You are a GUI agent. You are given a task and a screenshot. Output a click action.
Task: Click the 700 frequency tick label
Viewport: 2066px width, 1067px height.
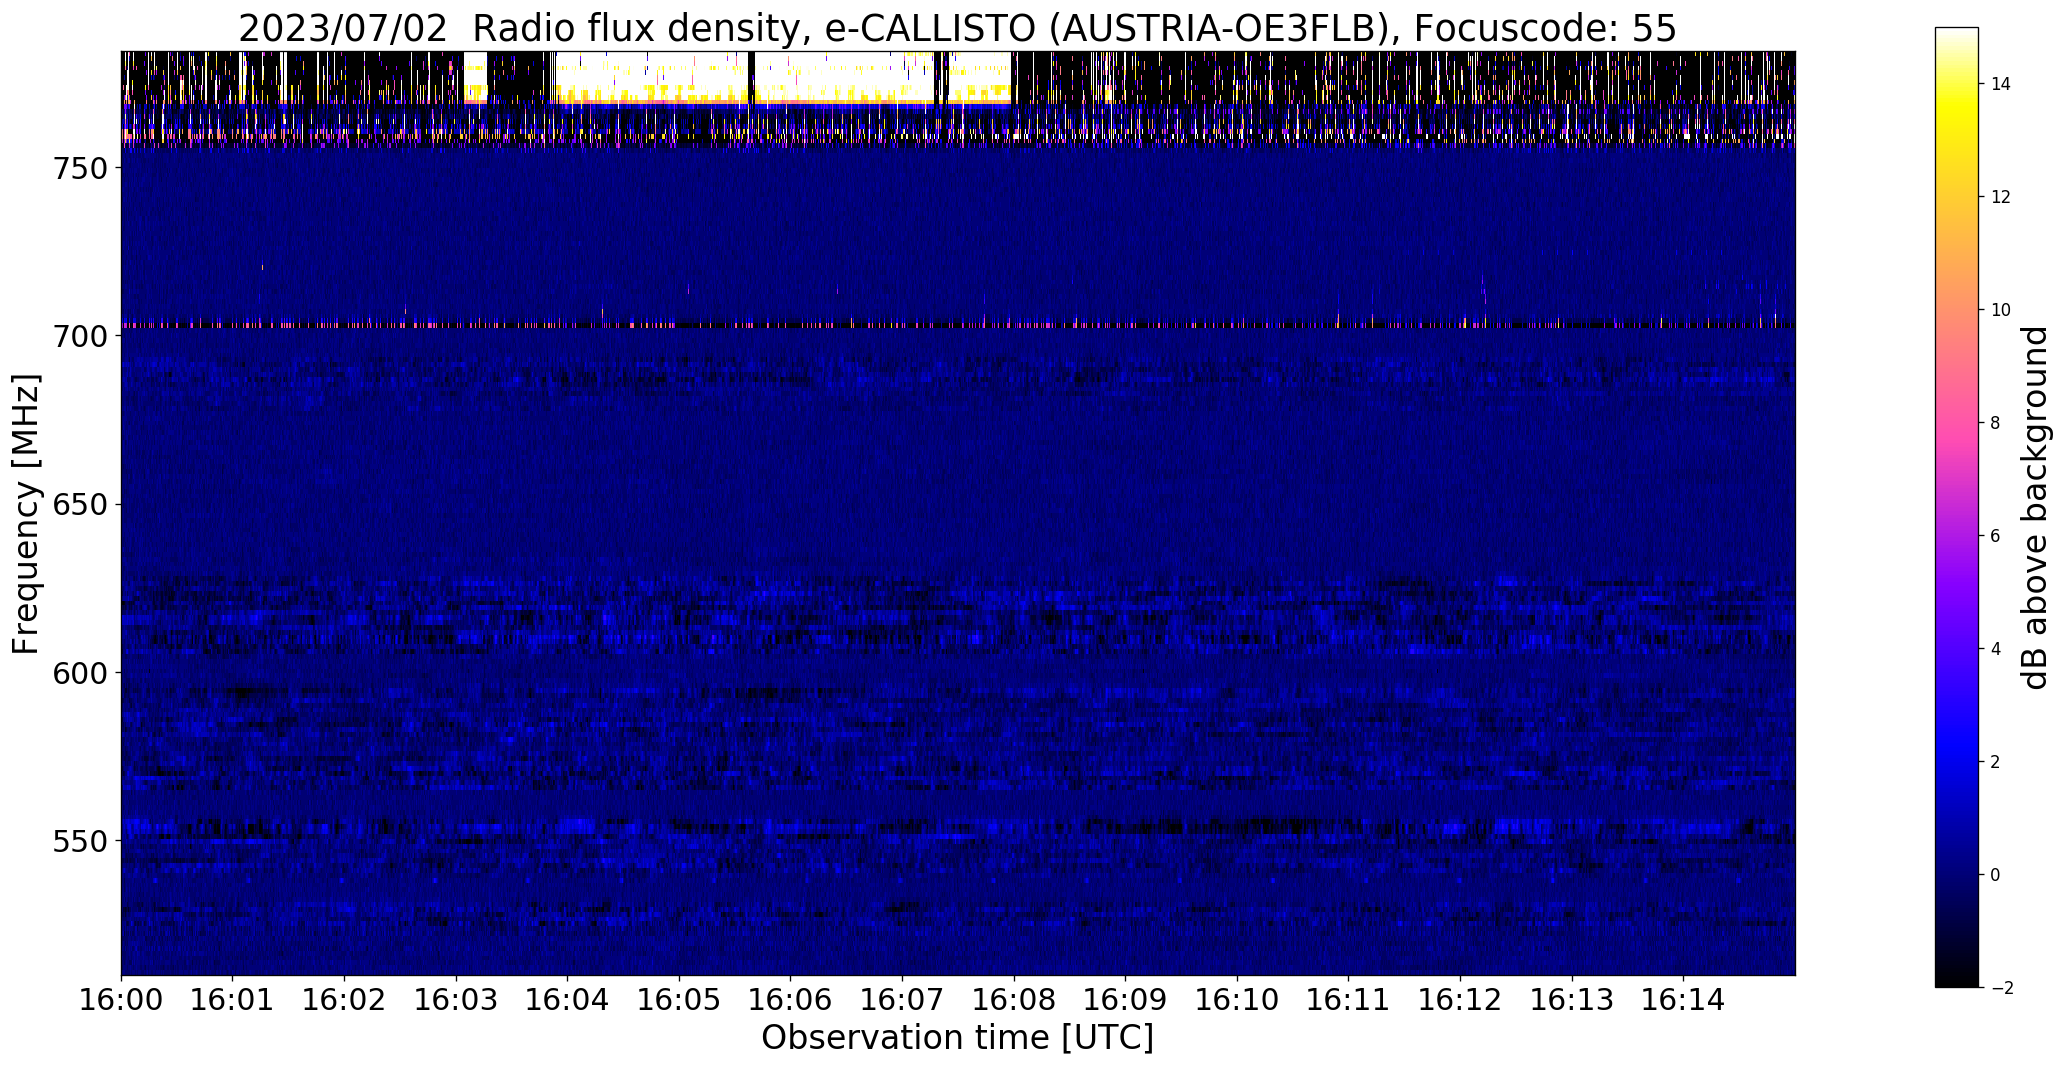coord(79,337)
